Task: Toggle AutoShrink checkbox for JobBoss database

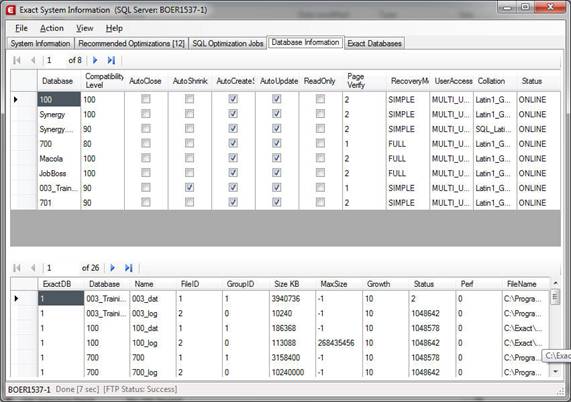Action: point(189,173)
